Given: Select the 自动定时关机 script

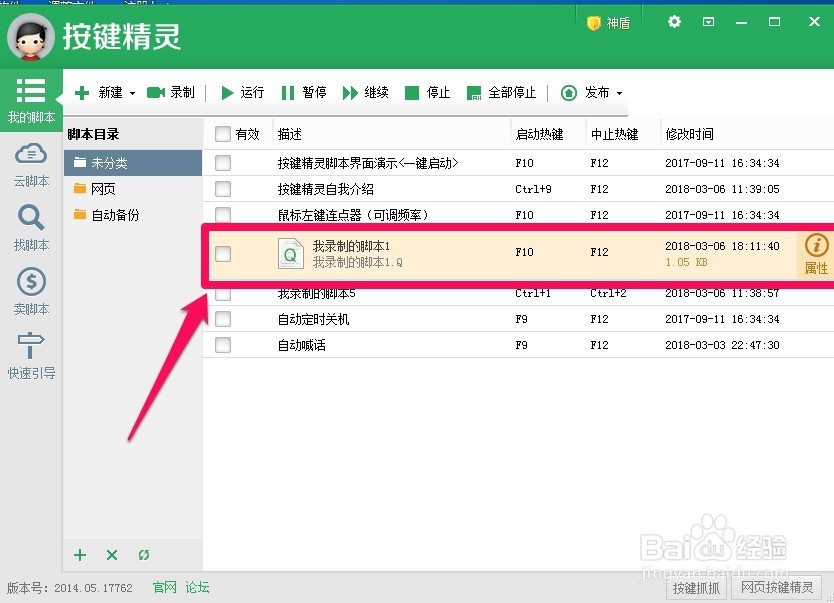Looking at the screenshot, I should click(313, 319).
